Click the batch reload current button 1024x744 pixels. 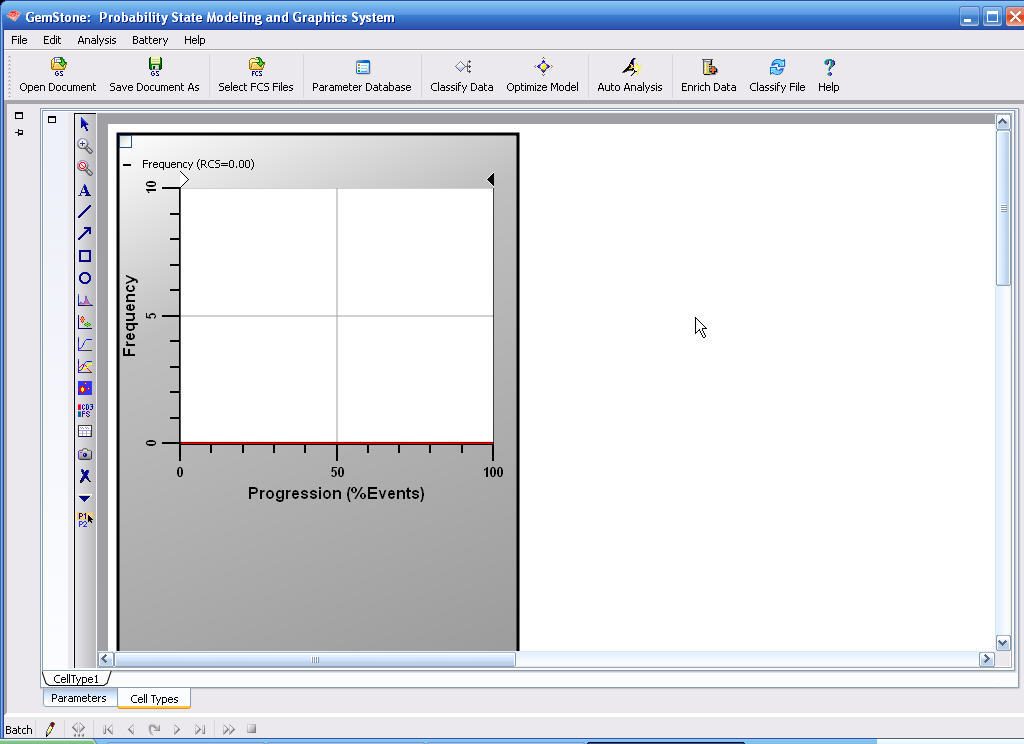pyautogui.click(x=154, y=729)
